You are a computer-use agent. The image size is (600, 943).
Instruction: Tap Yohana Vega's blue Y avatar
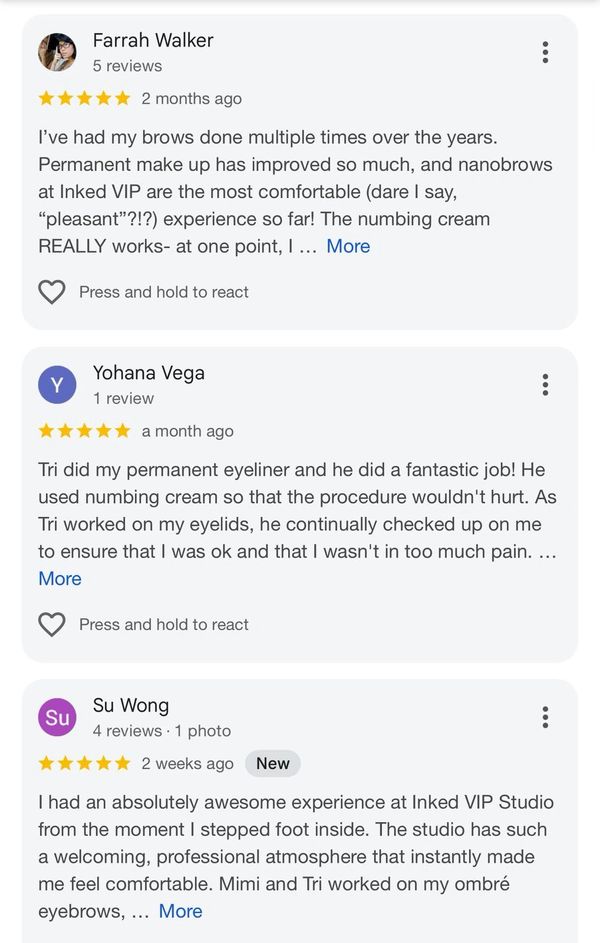(x=57, y=385)
